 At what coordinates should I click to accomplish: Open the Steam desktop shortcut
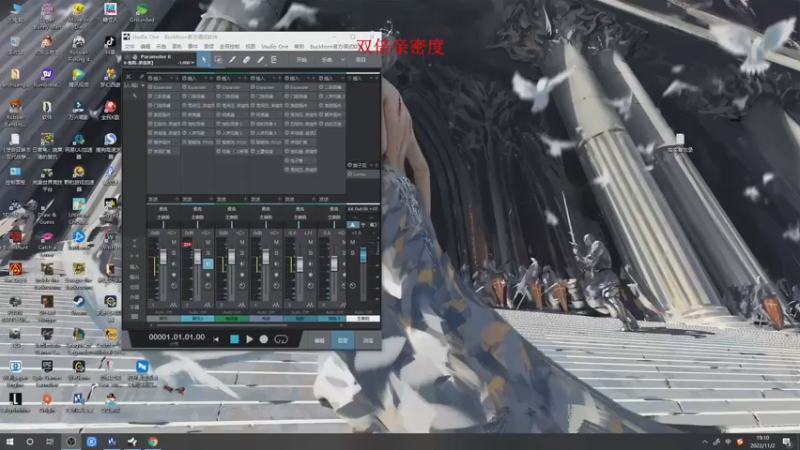coord(79,305)
